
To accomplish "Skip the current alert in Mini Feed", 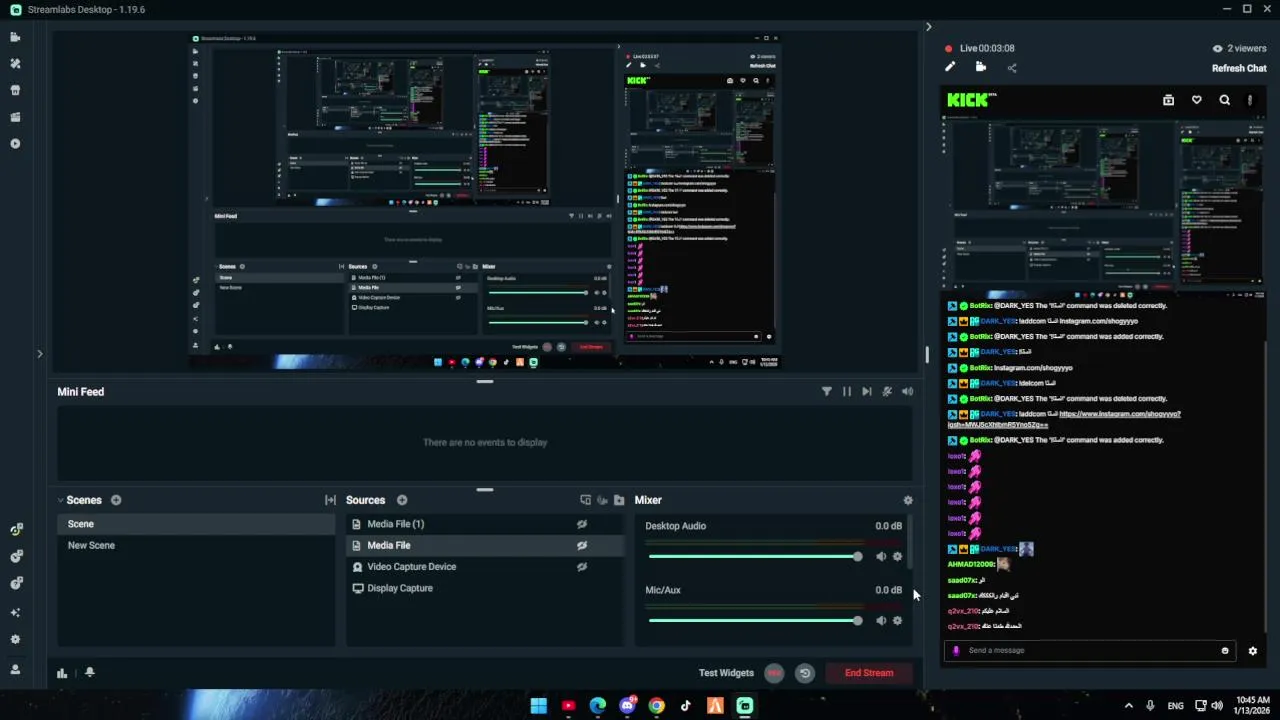I will click(867, 392).
